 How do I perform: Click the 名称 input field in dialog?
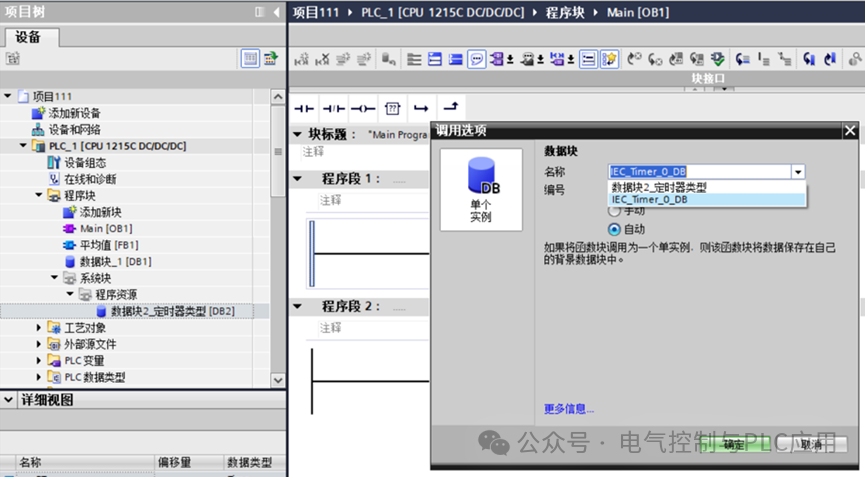click(700, 172)
